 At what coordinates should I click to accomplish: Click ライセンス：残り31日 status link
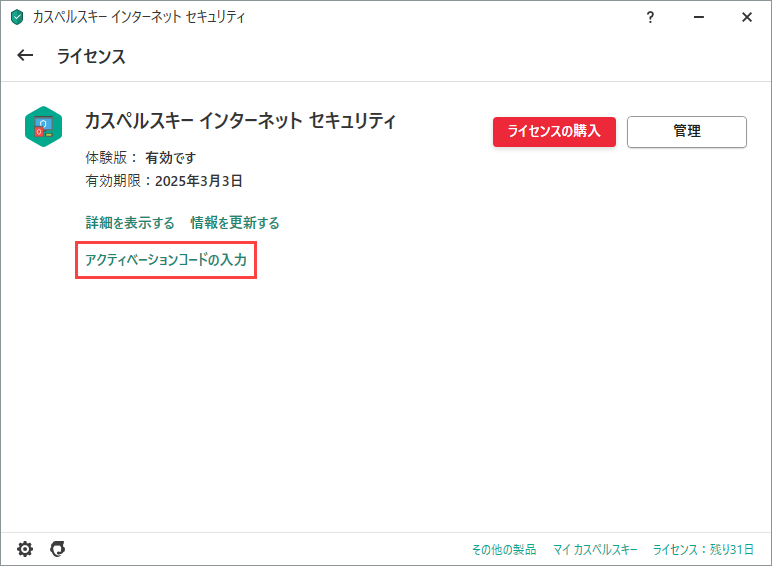703,549
